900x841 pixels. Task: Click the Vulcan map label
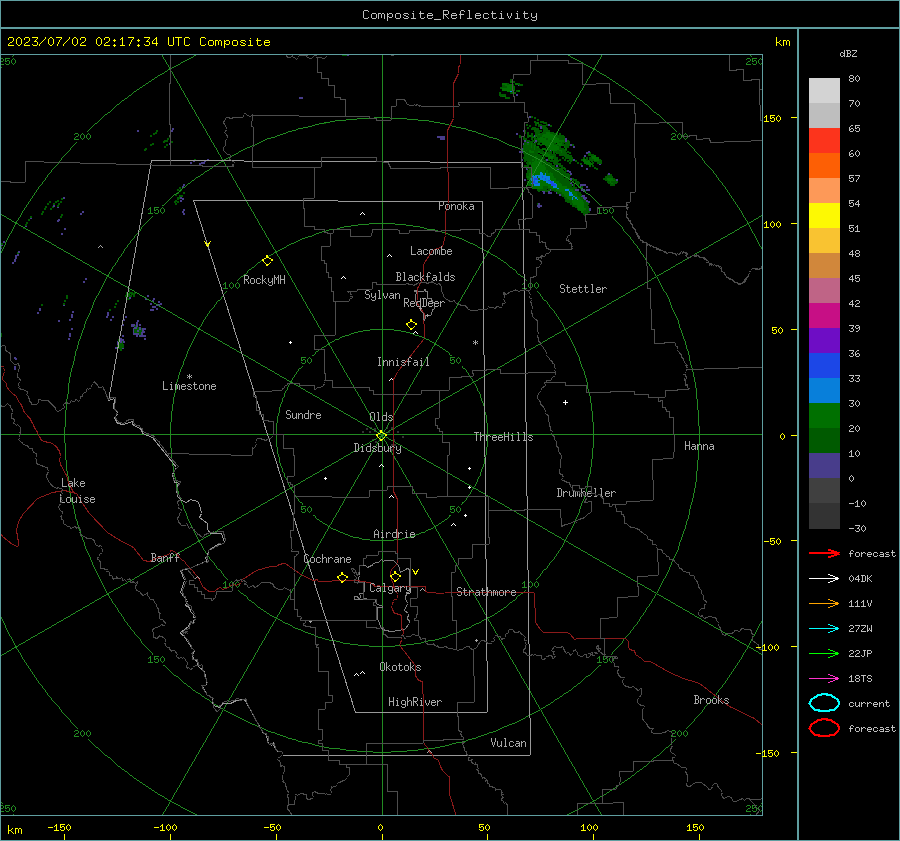(508, 743)
